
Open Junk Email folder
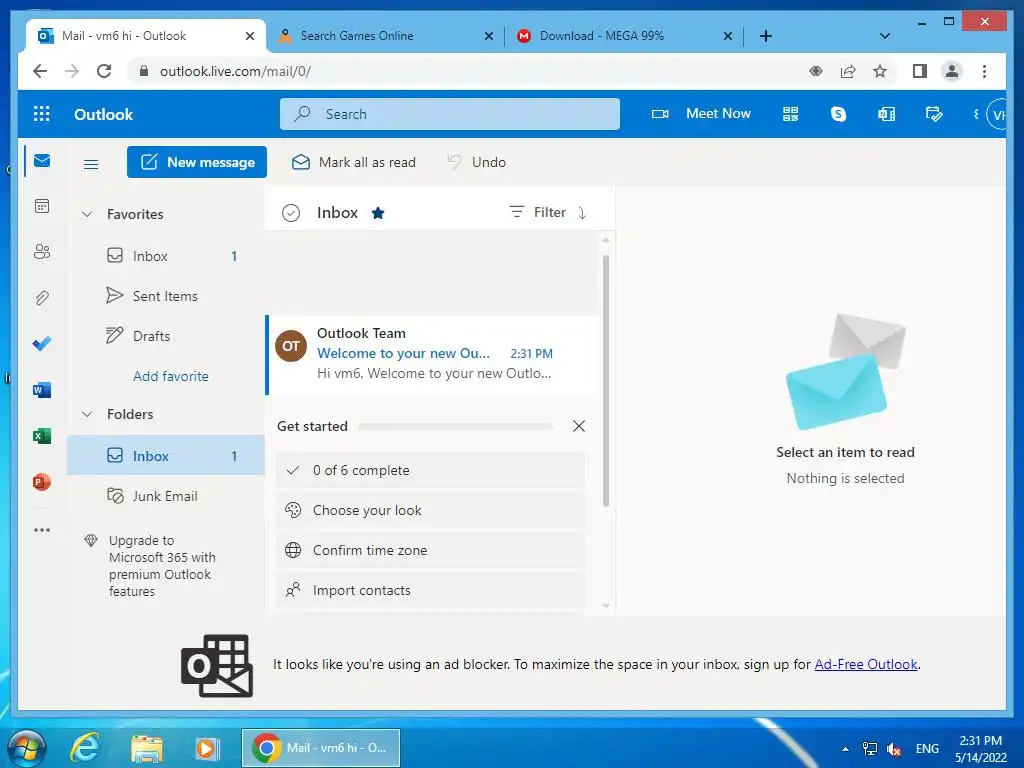pos(165,496)
